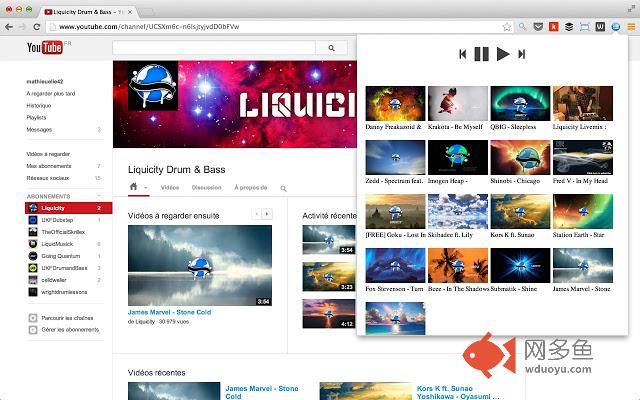Viewport: 640px width, 400px height.
Task: Open À regarder plus tard in sidebar
Action: pyautogui.click(x=51, y=93)
